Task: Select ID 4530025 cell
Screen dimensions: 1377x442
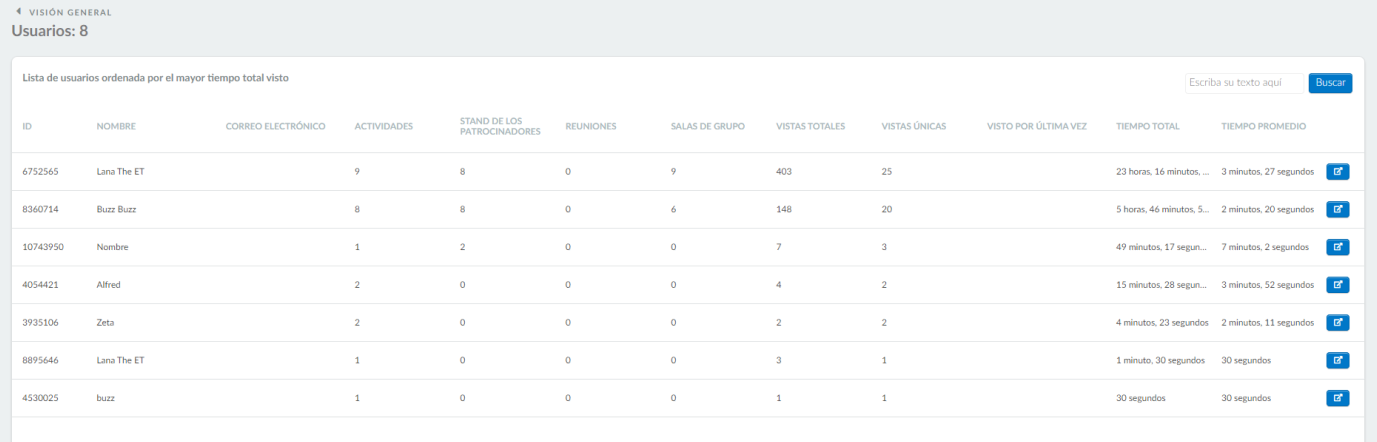Action: (x=40, y=398)
